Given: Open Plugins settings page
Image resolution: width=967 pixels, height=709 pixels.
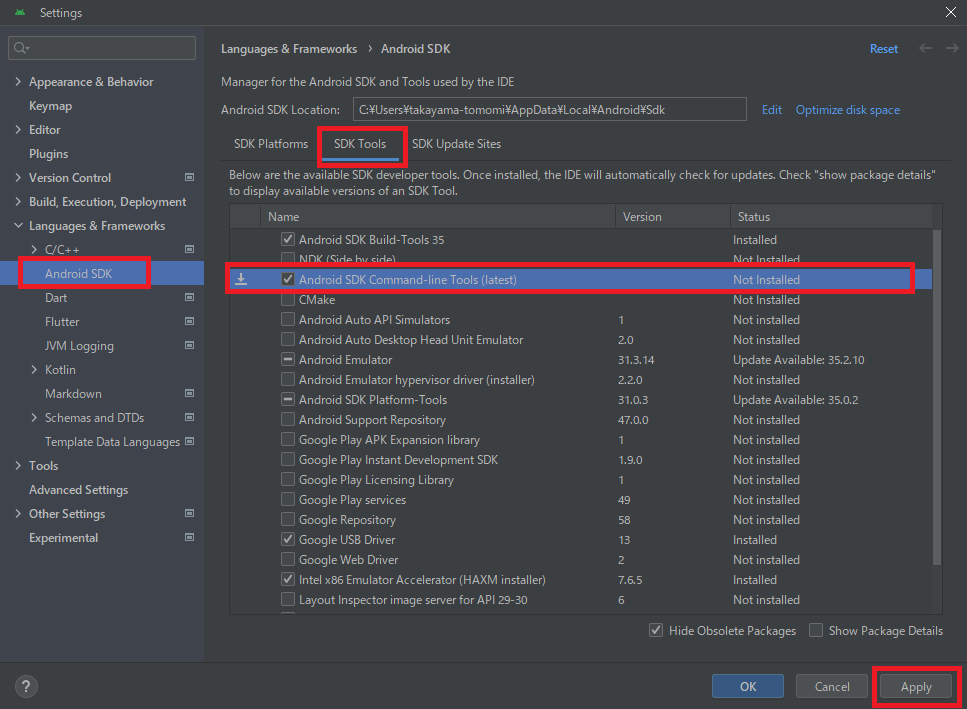Looking at the screenshot, I should click(x=49, y=154).
